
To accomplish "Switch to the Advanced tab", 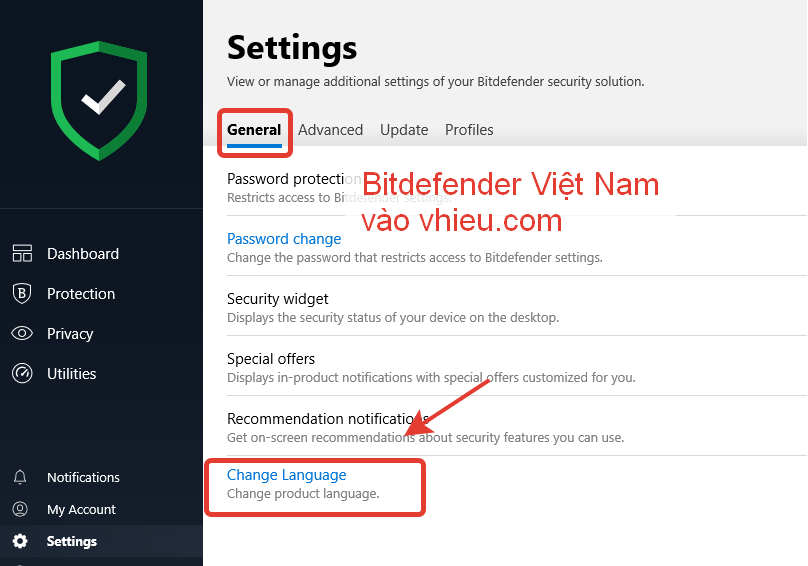I will coord(330,130).
